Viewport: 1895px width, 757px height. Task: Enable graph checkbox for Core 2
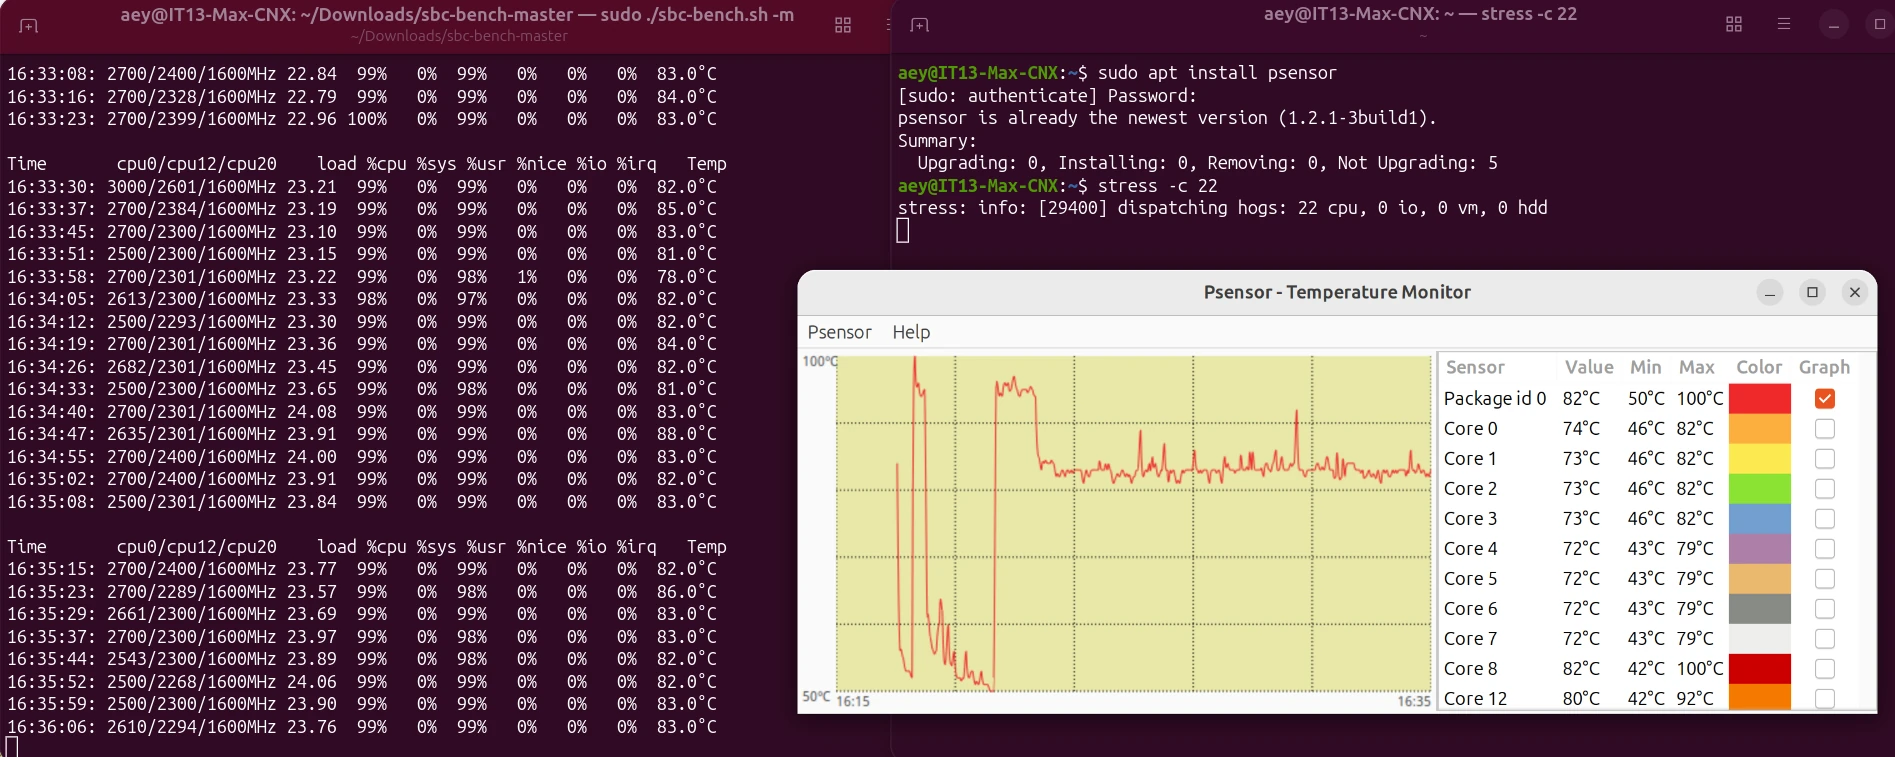(1825, 488)
